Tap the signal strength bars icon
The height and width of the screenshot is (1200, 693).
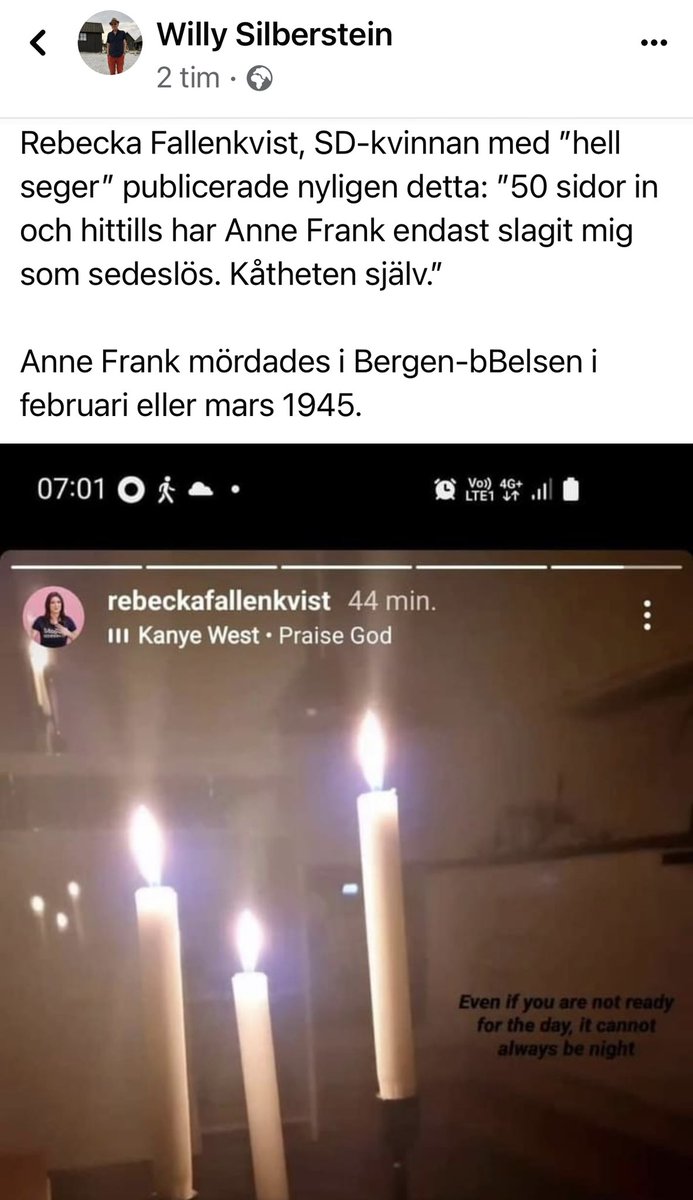540,491
